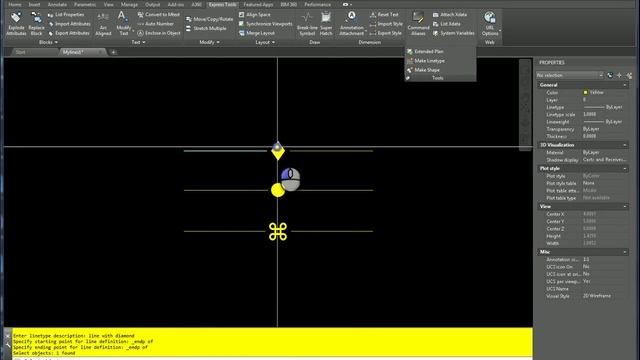
Task: Run the Auto Number tool
Action: 156,24
